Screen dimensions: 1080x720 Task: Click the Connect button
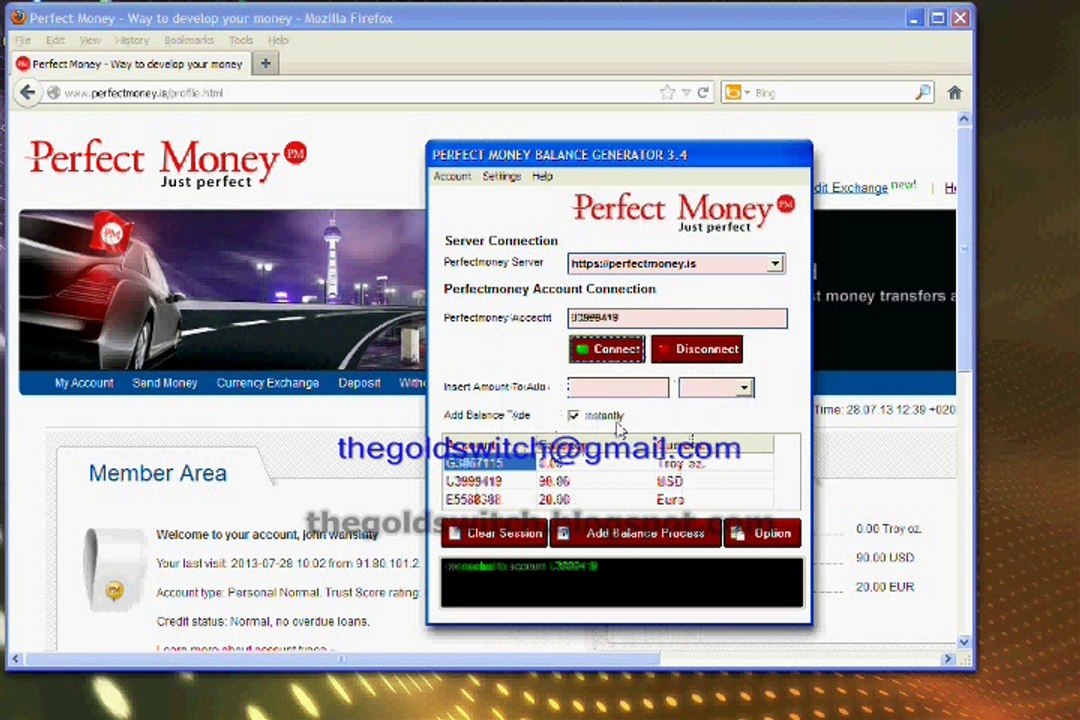607,349
